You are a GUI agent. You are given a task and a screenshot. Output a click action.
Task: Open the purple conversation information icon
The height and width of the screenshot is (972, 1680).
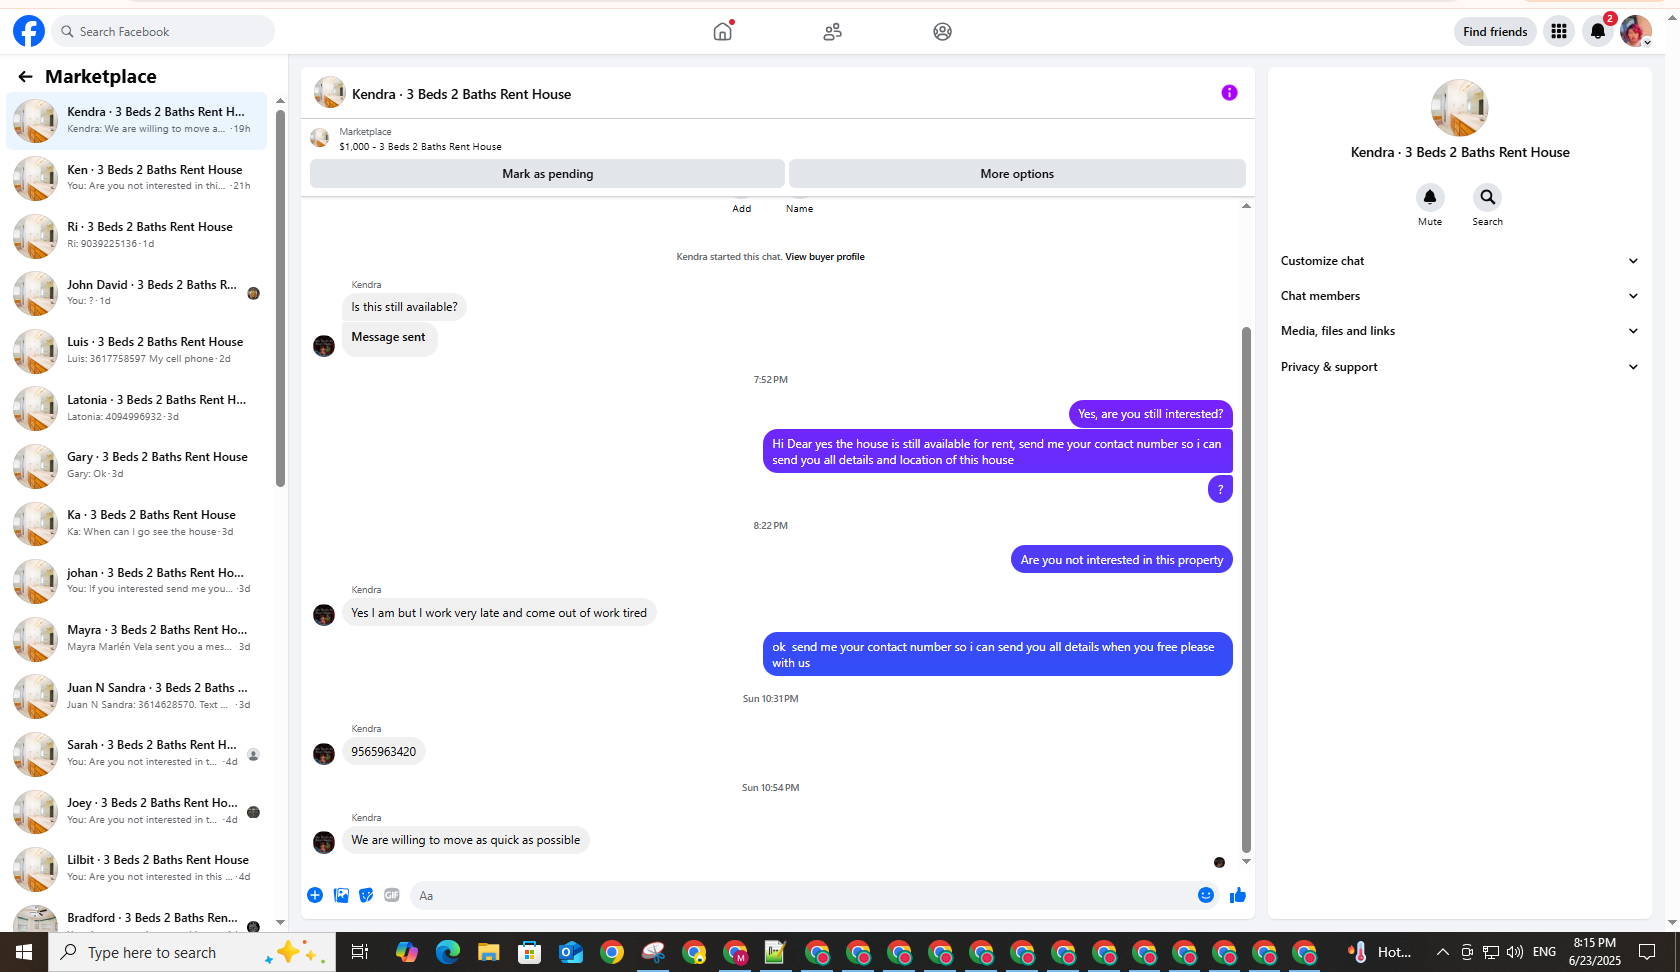click(1229, 93)
